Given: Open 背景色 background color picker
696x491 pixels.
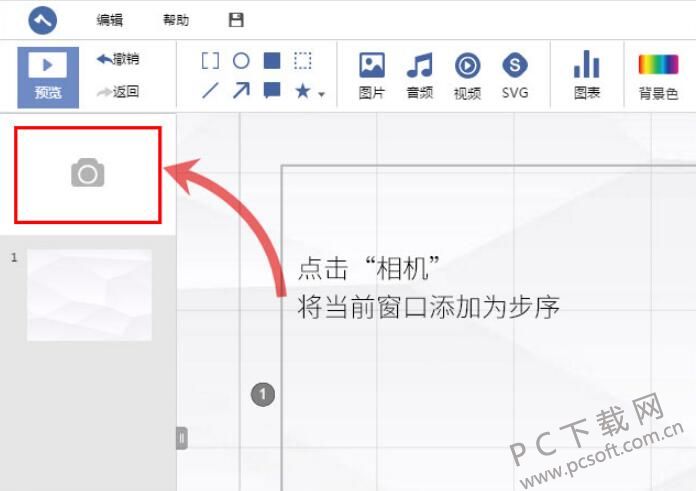Looking at the screenshot, I should click(658, 76).
